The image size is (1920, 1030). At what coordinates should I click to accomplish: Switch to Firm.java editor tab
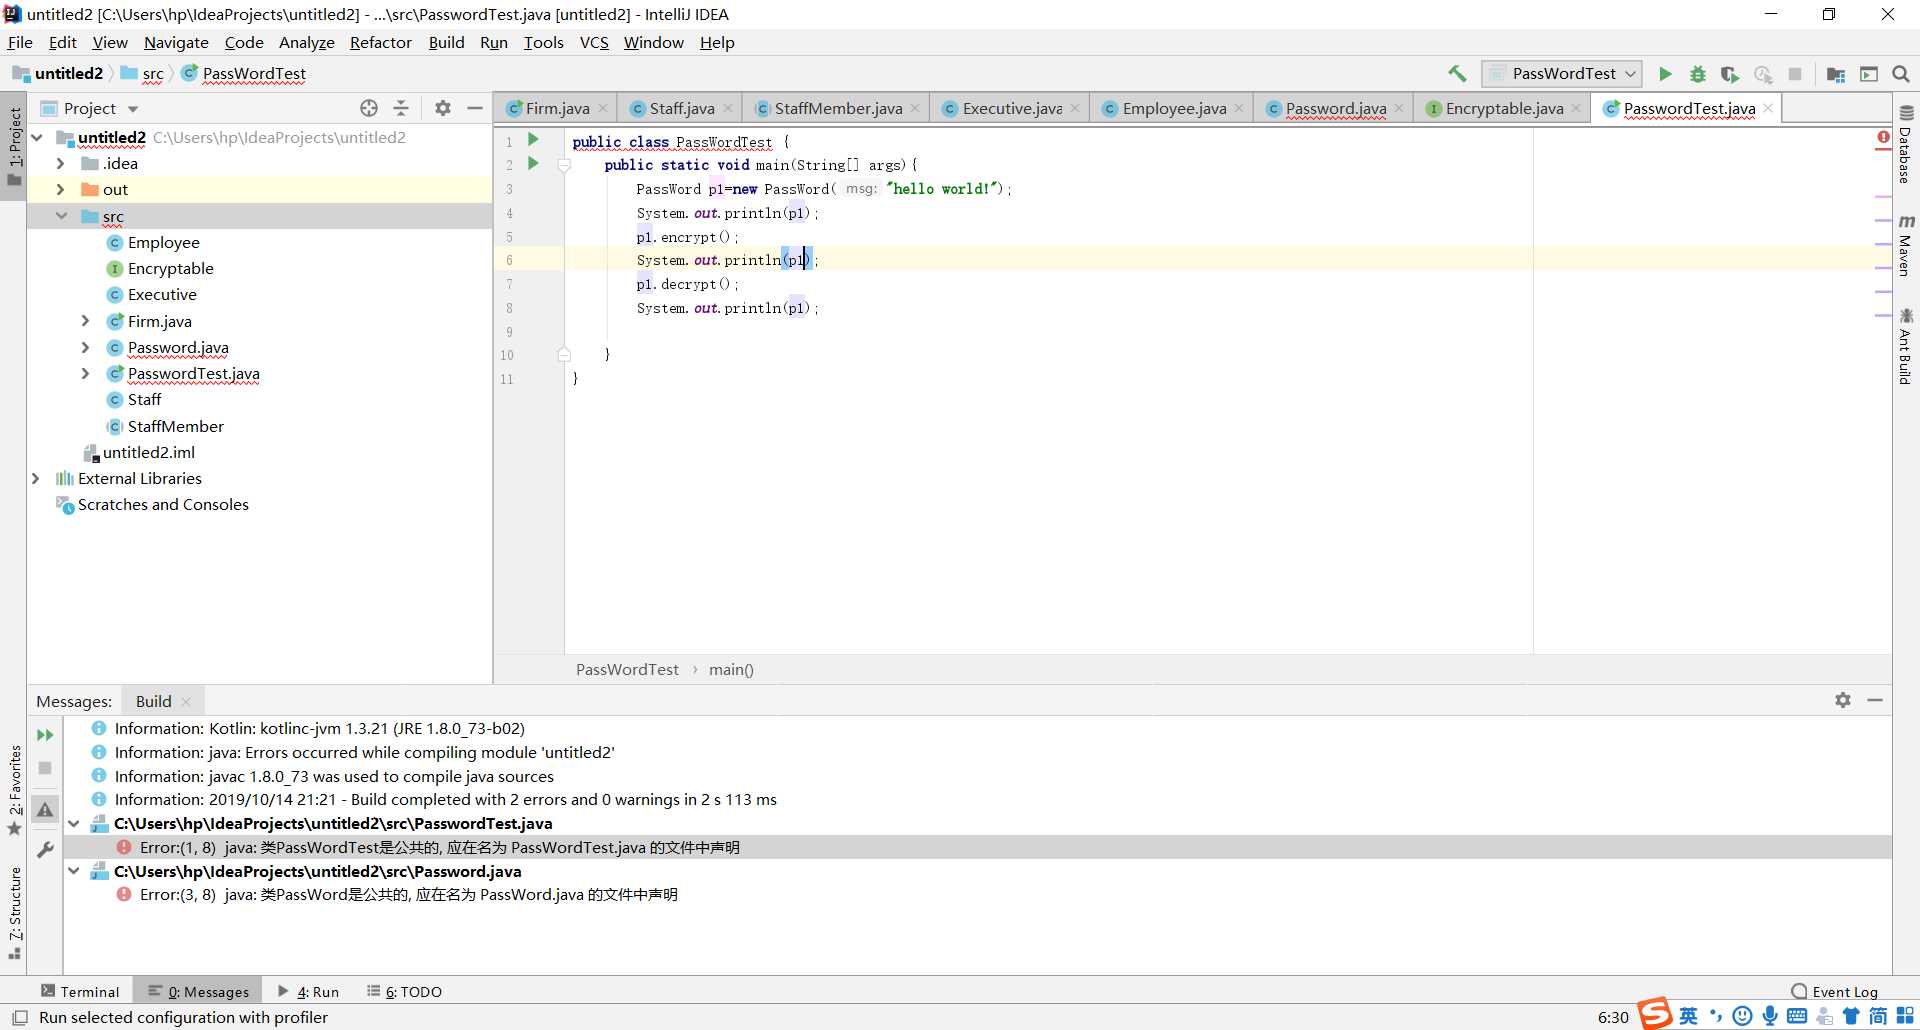point(557,108)
